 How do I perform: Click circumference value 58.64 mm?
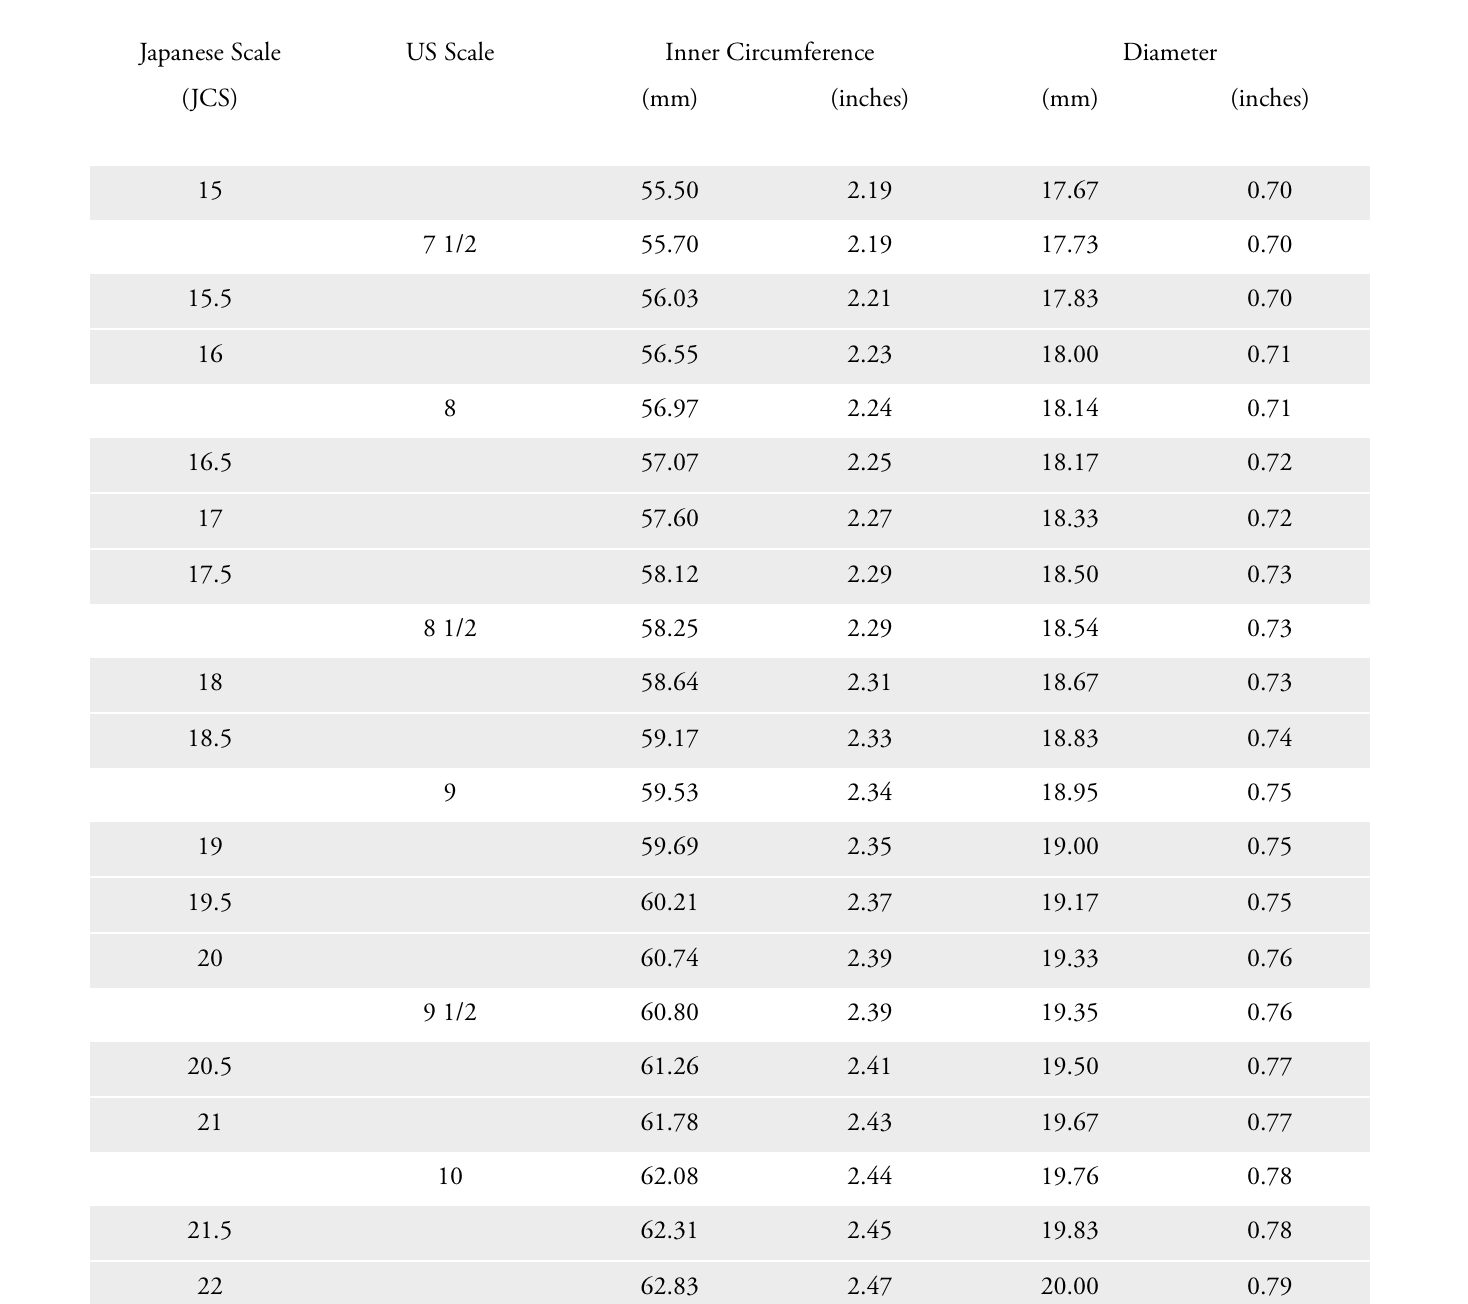coord(669,683)
